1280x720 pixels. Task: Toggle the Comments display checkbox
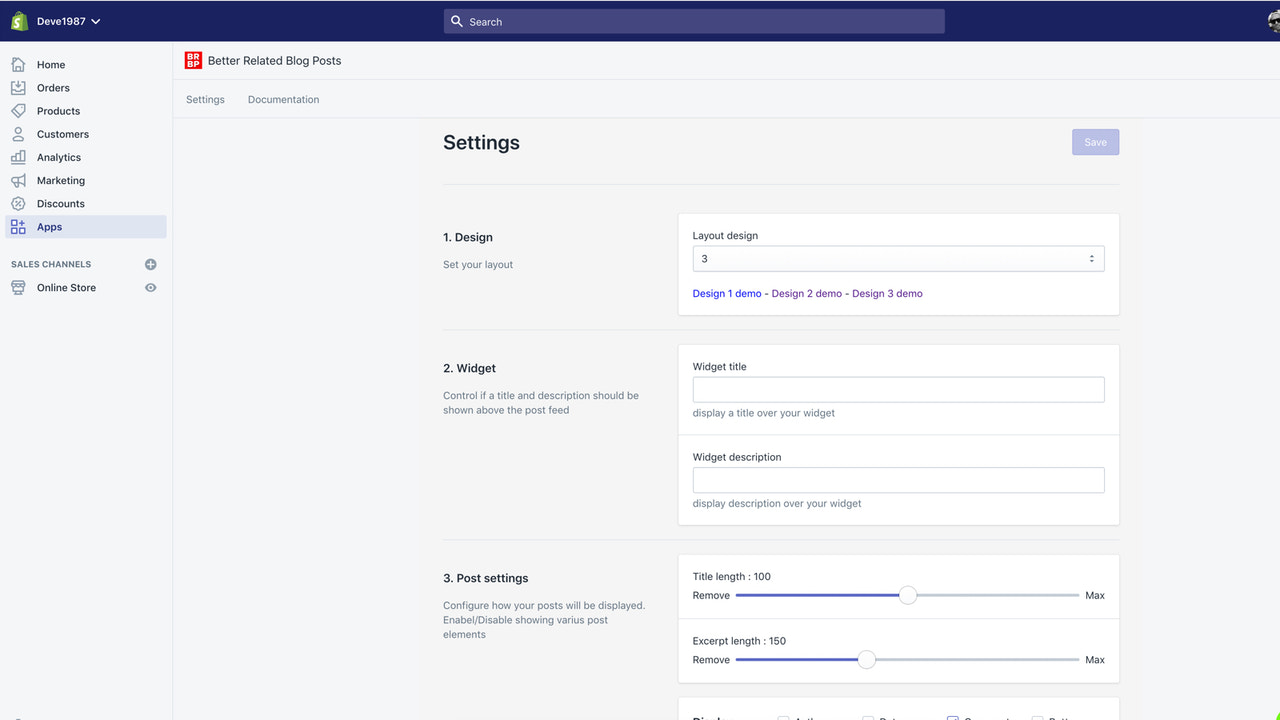pyautogui.click(x=952, y=718)
